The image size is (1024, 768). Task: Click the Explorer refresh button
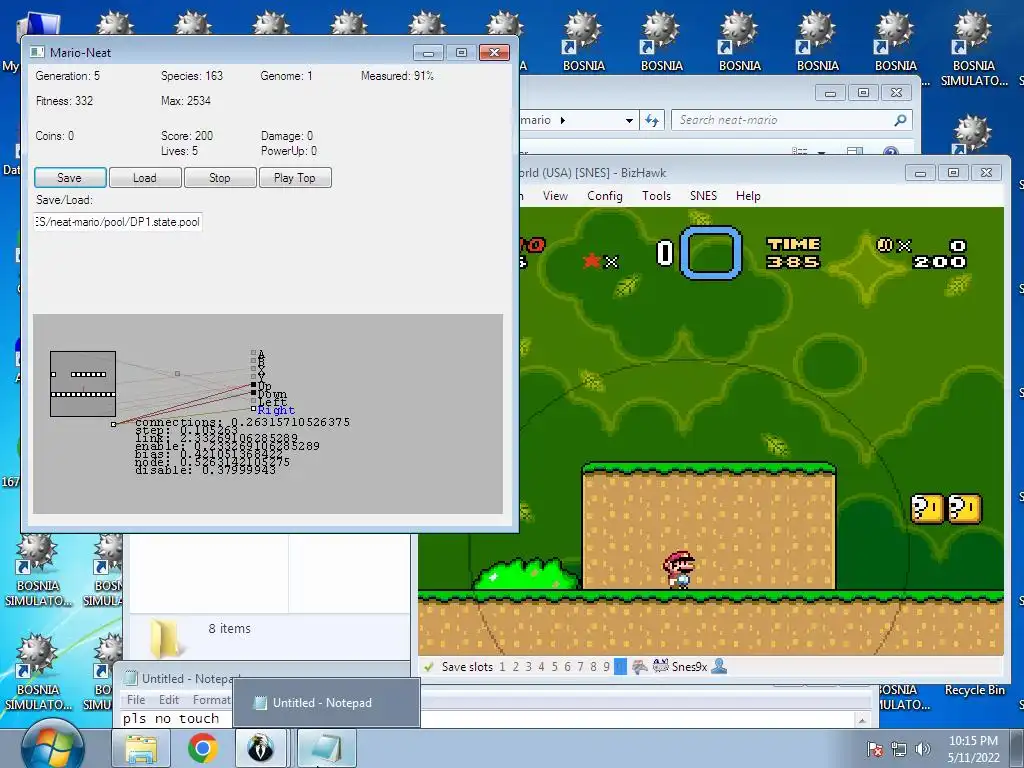pyautogui.click(x=652, y=120)
